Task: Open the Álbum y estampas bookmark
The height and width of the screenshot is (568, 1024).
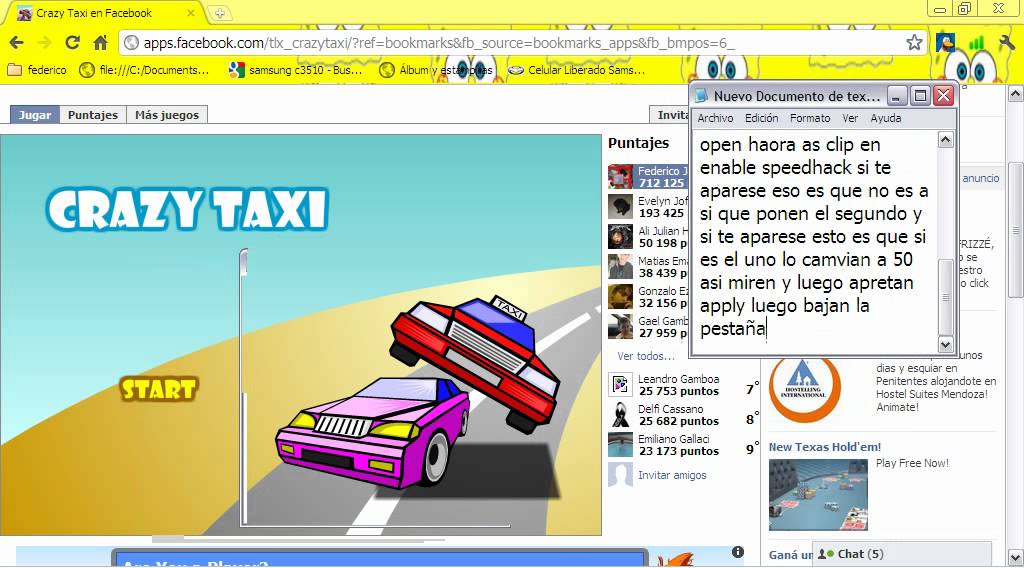Action: pyautogui.click(x=437, y=70)
